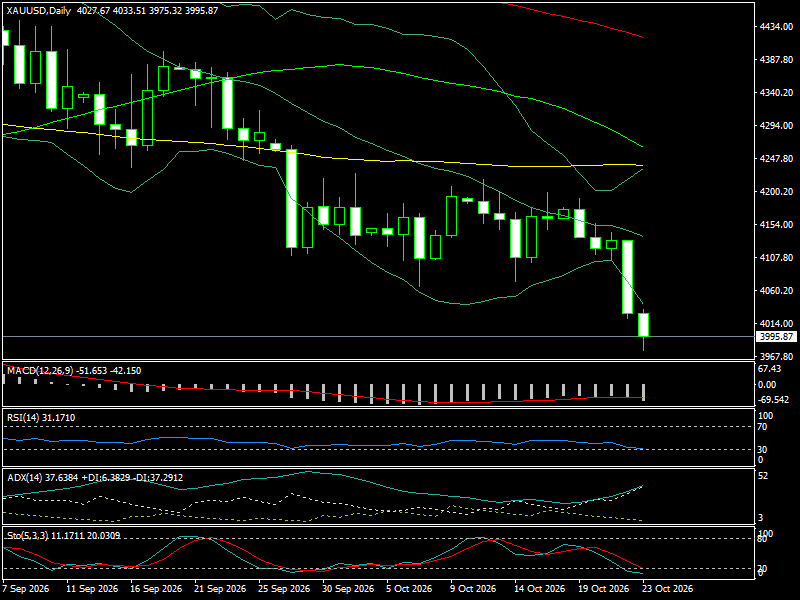Select the 25 Sep 2026 date label
The image size is (800, 600).
pos(284,589)
